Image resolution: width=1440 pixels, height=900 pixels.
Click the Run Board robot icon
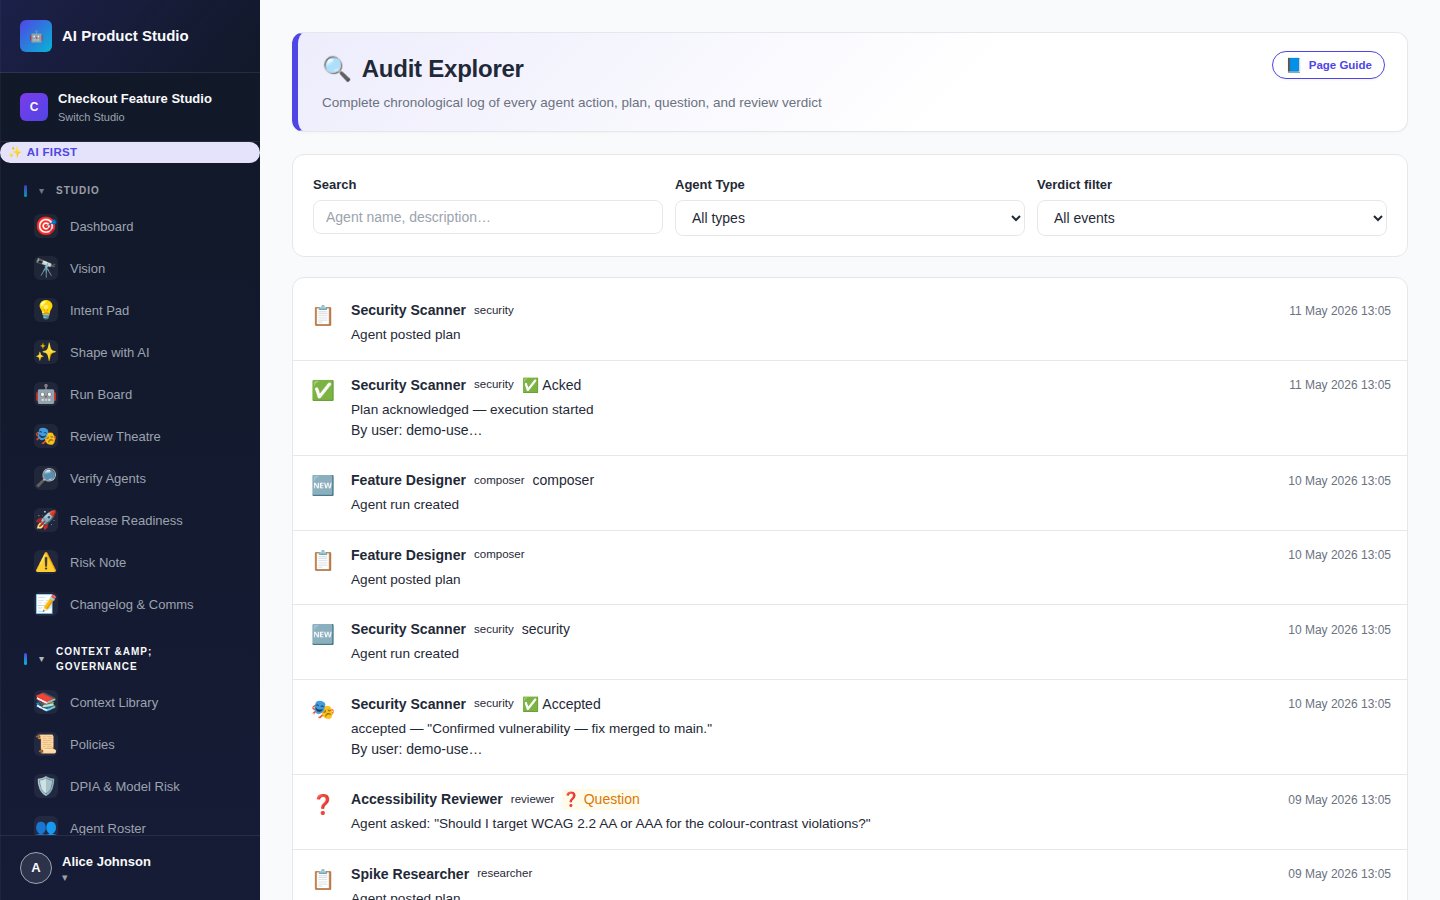coord(46,394)
